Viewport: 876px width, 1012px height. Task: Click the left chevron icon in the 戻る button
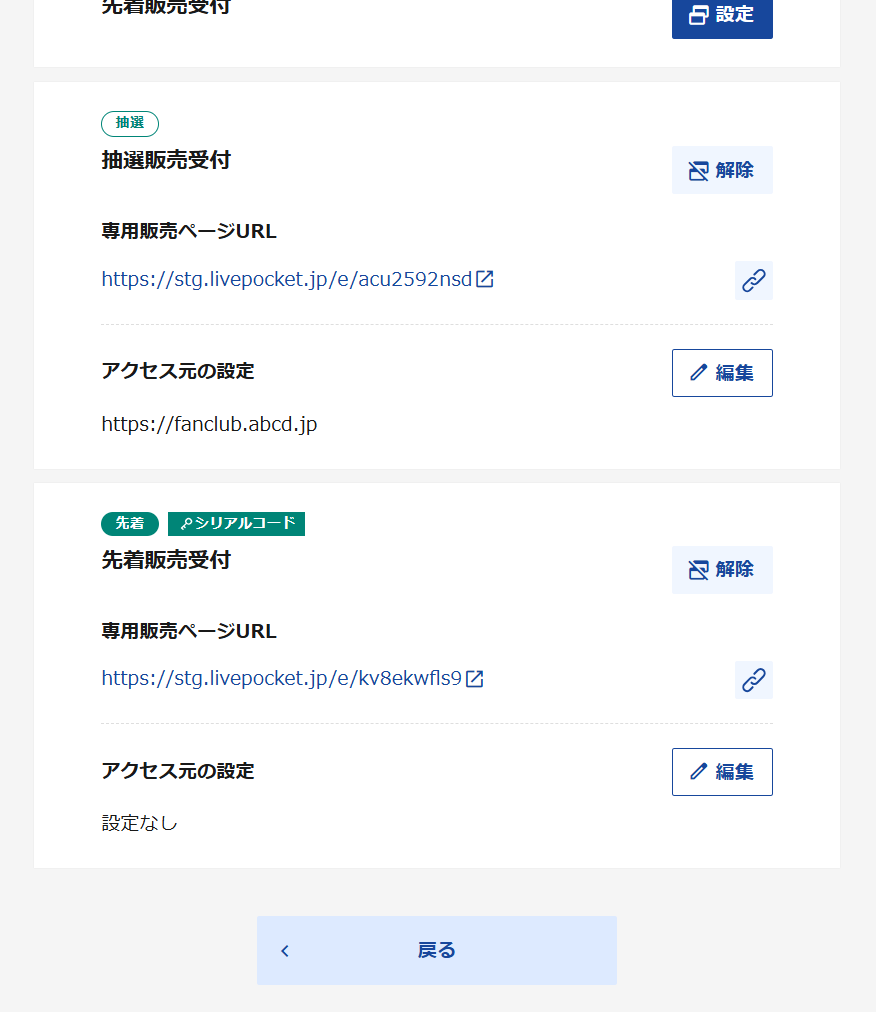point(284,950)
